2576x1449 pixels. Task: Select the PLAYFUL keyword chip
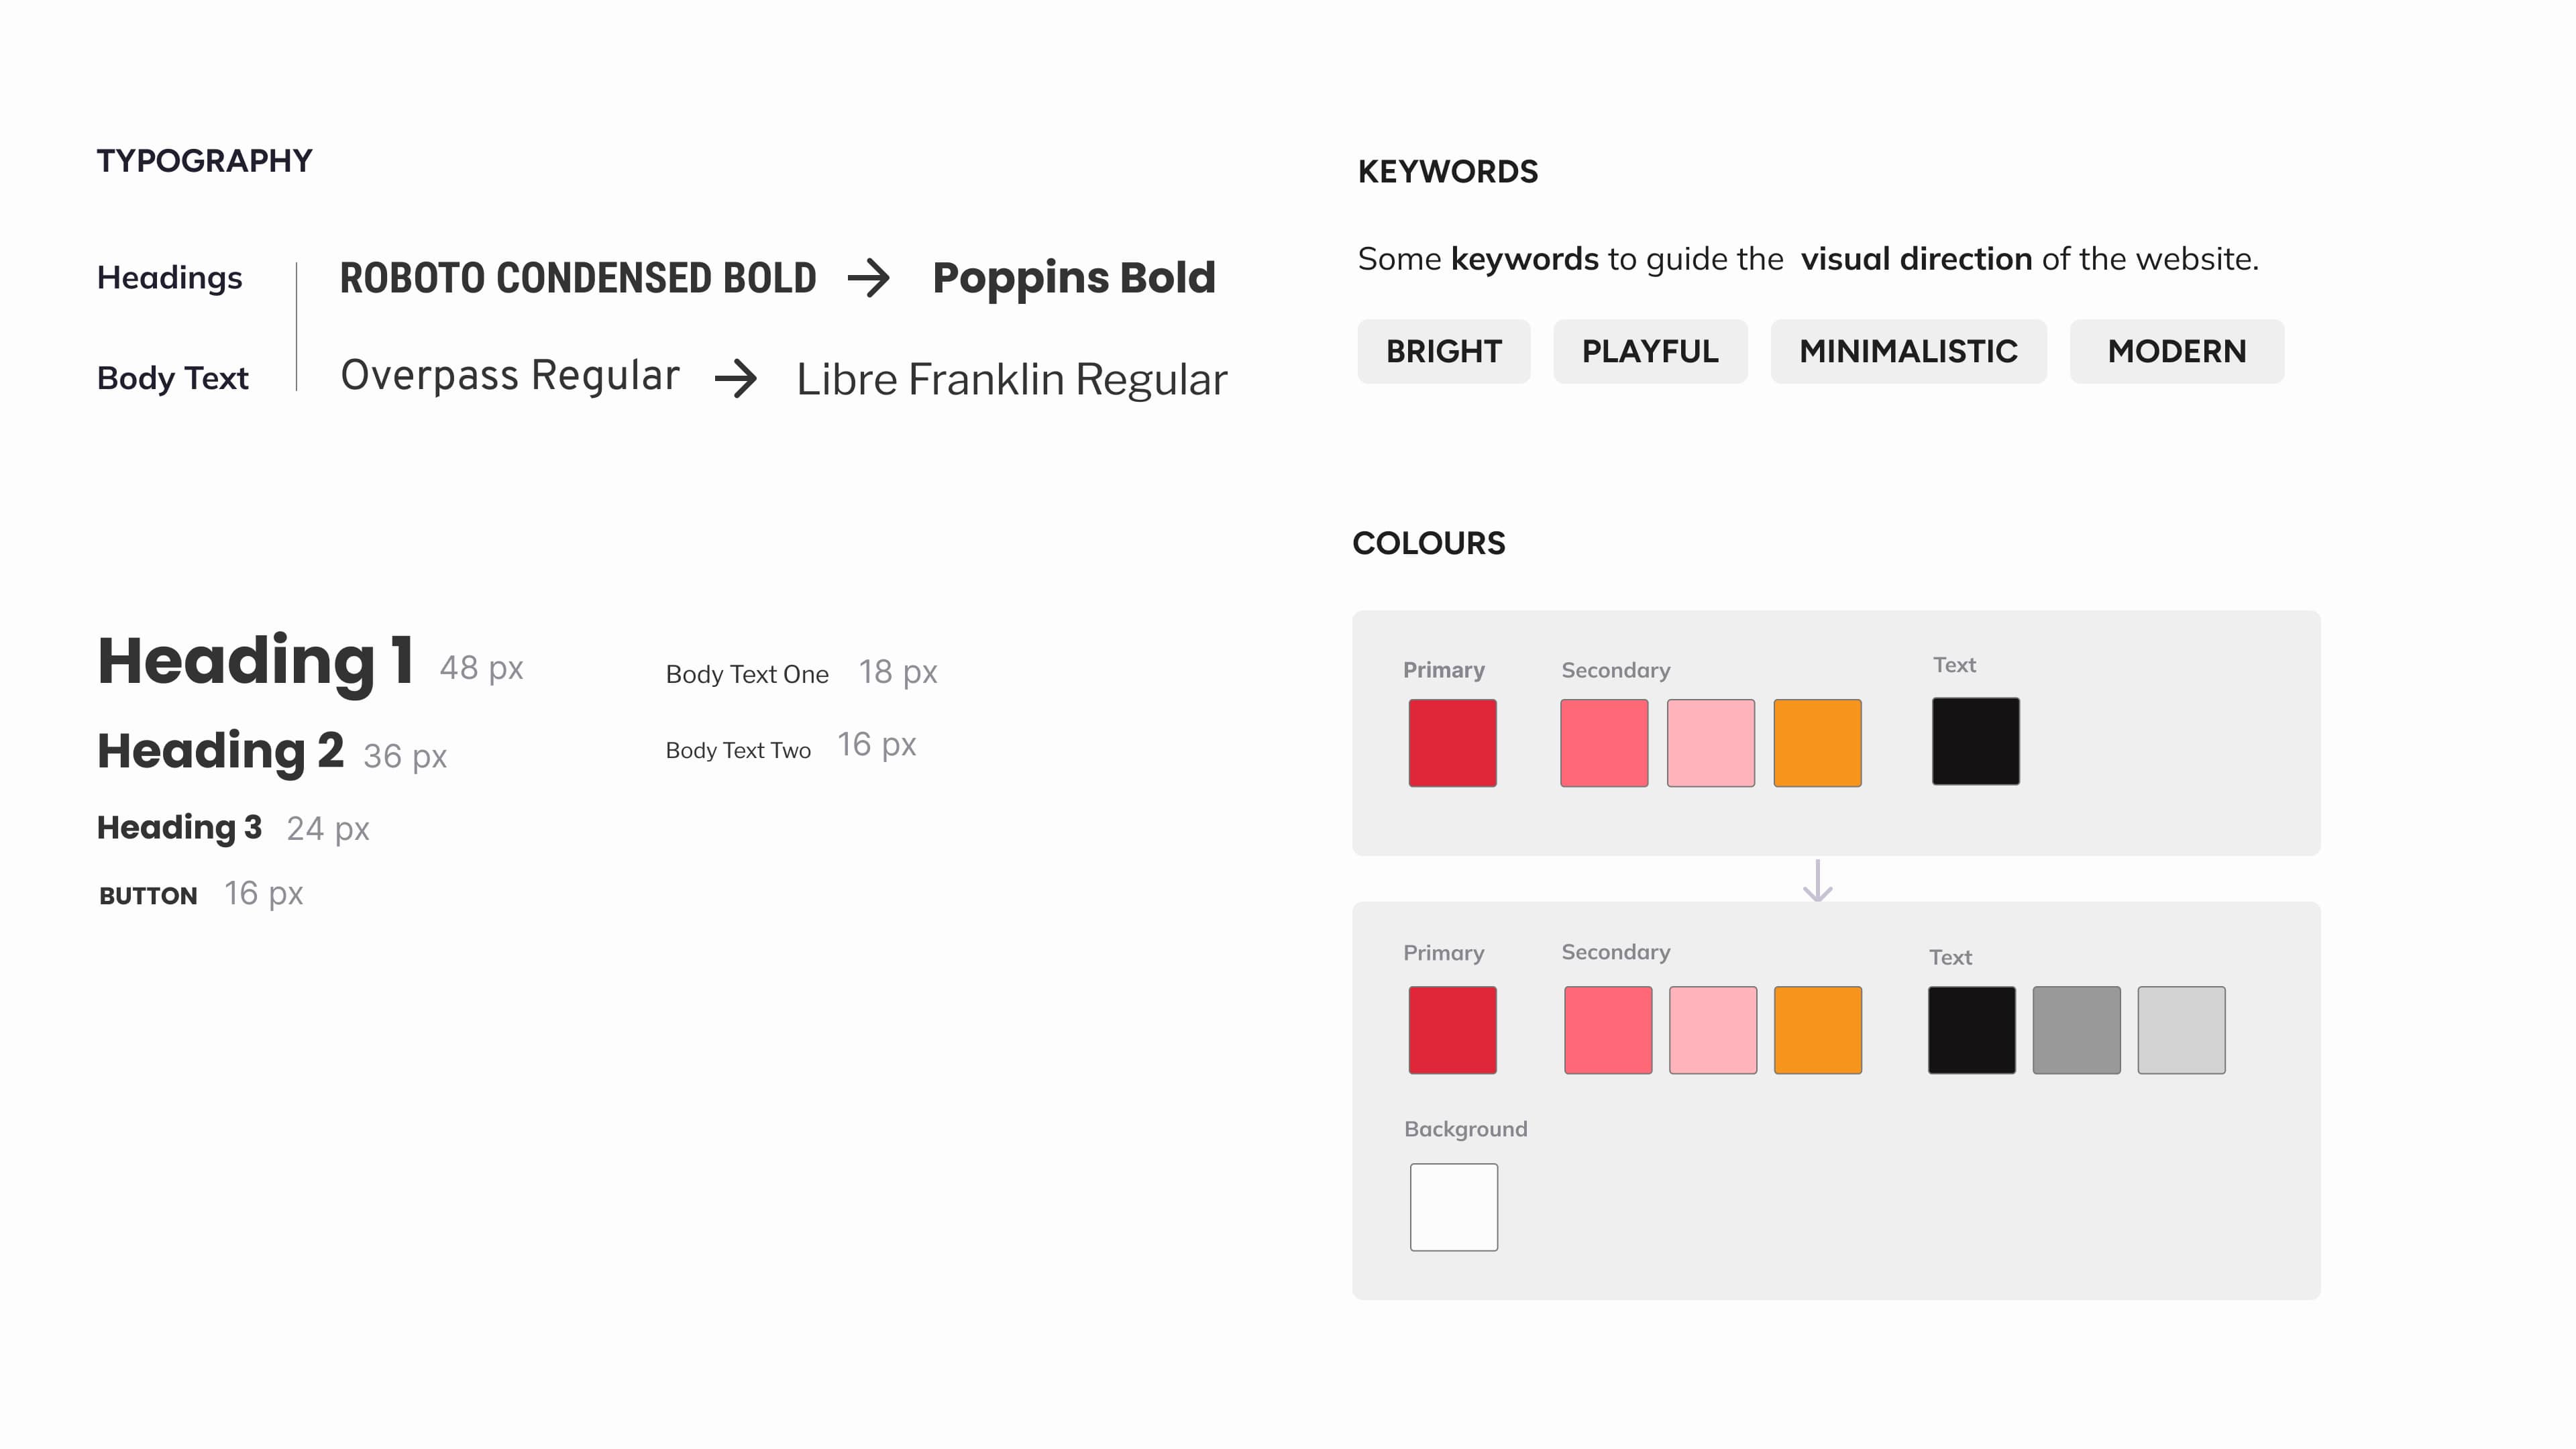pos(1649,352)
